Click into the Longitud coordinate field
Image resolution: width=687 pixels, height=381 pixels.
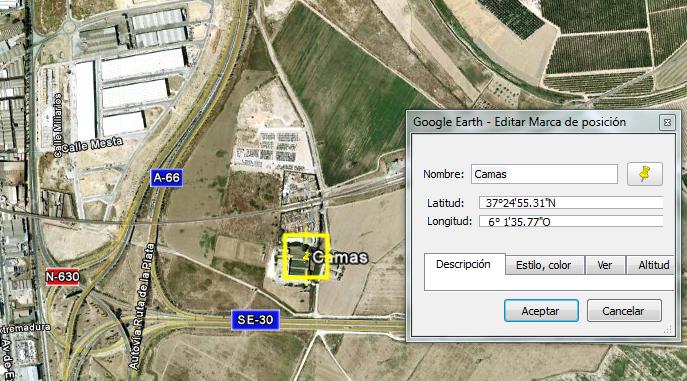click(x=571, y=221)
